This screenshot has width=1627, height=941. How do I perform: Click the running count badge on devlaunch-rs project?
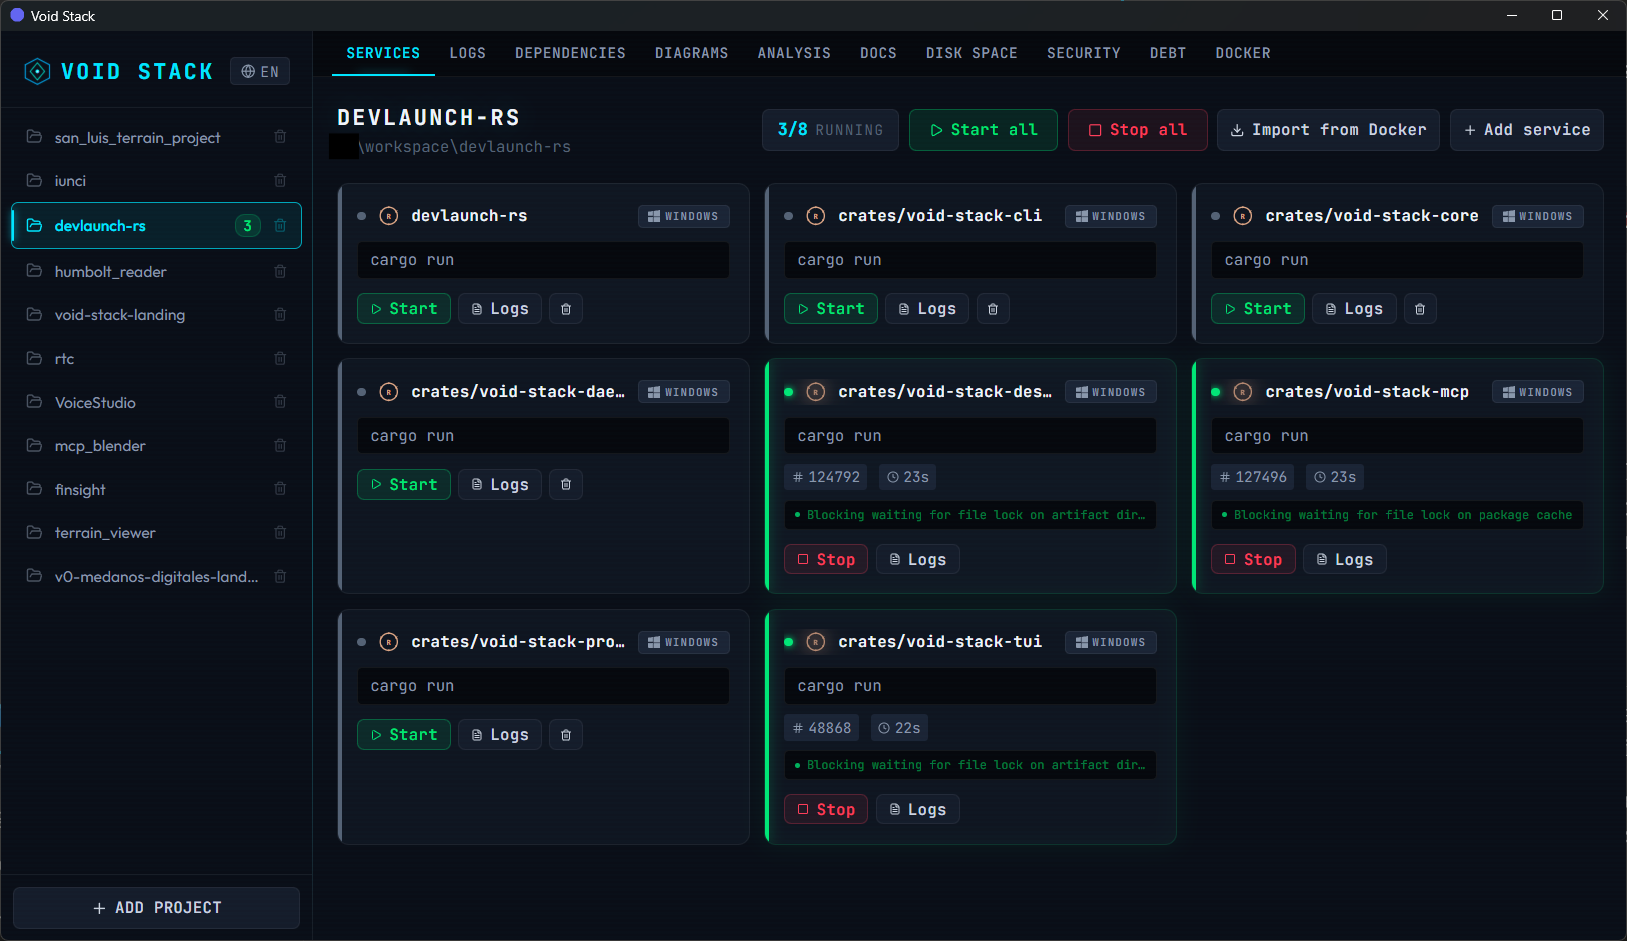(x=248, y=226)
